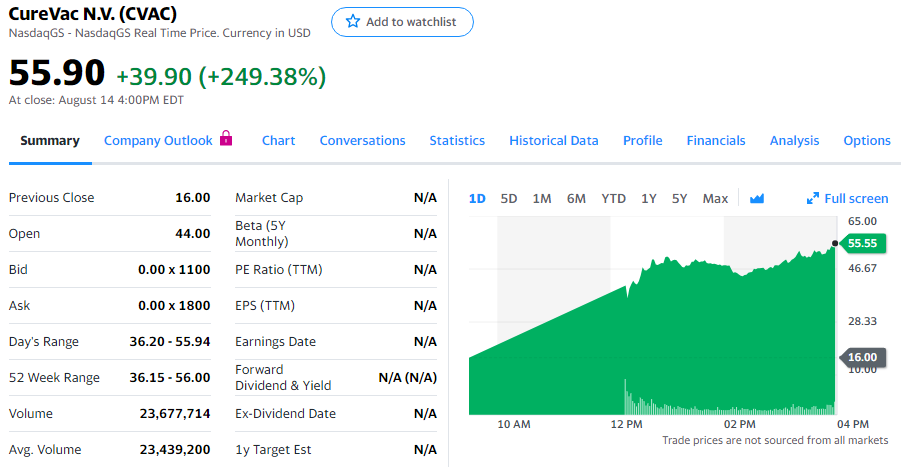901x467 pixels.
Task: Select the 1D chart range
Action: pyautogui.click(x=477, y=199)
